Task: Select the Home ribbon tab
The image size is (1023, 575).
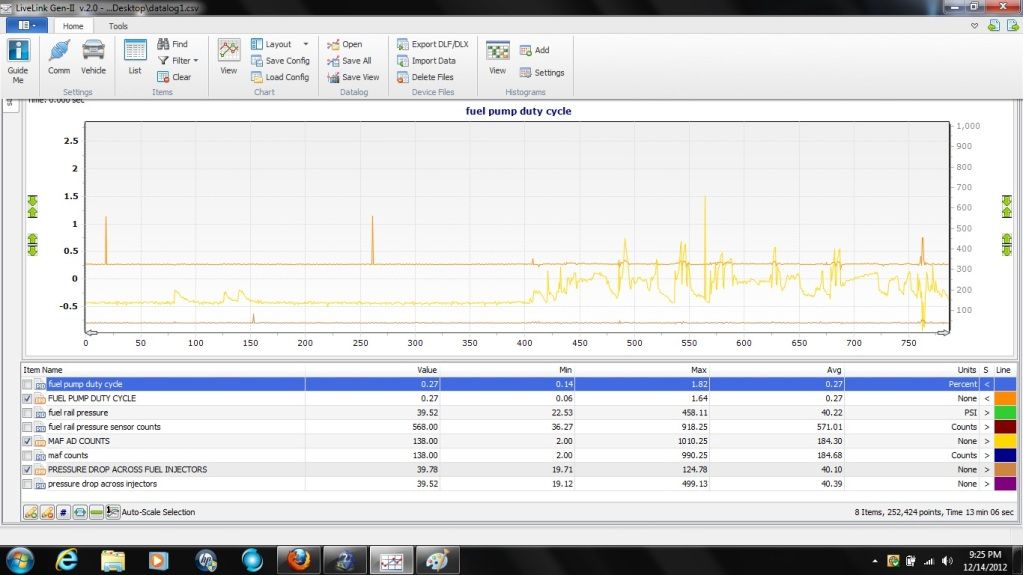Action: 73,26
